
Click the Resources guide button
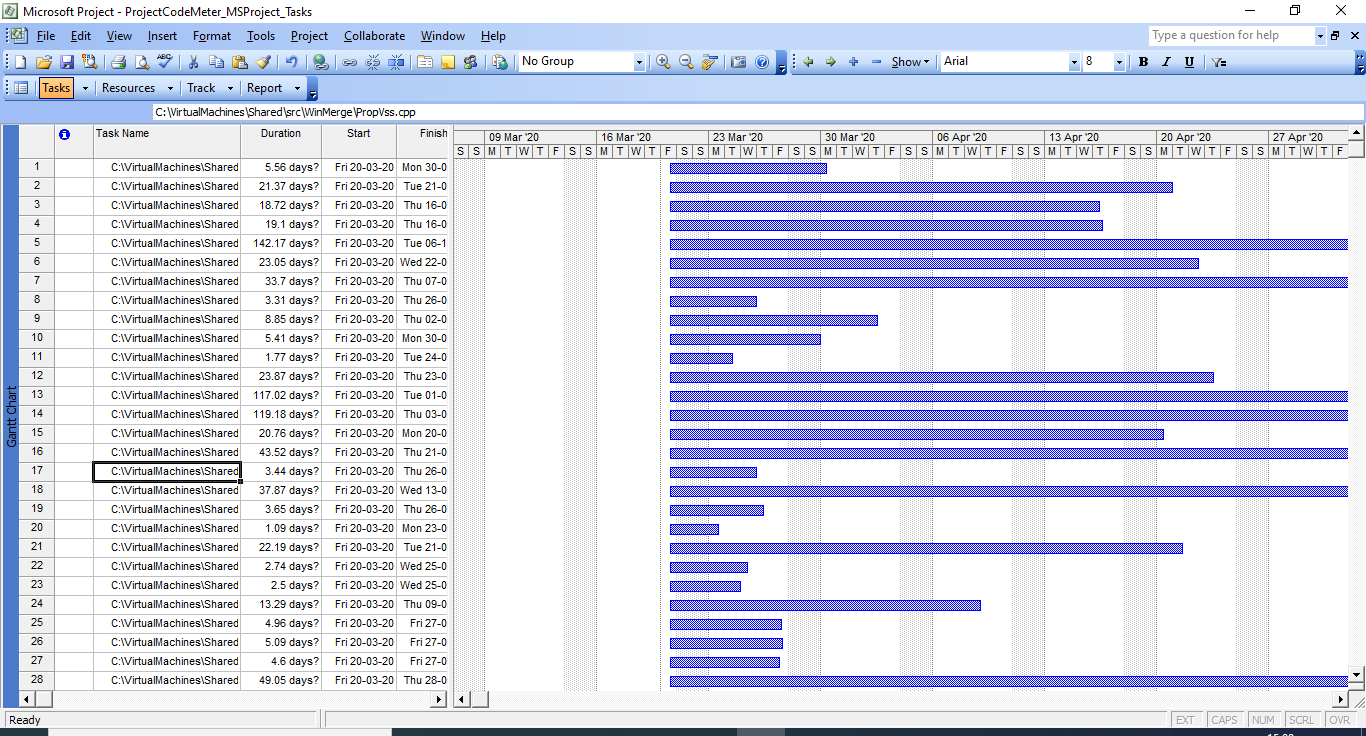(129, 88)
